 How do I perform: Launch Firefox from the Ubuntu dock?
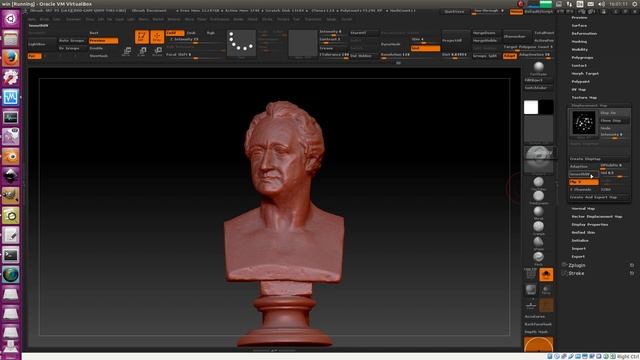coord(11,58)
